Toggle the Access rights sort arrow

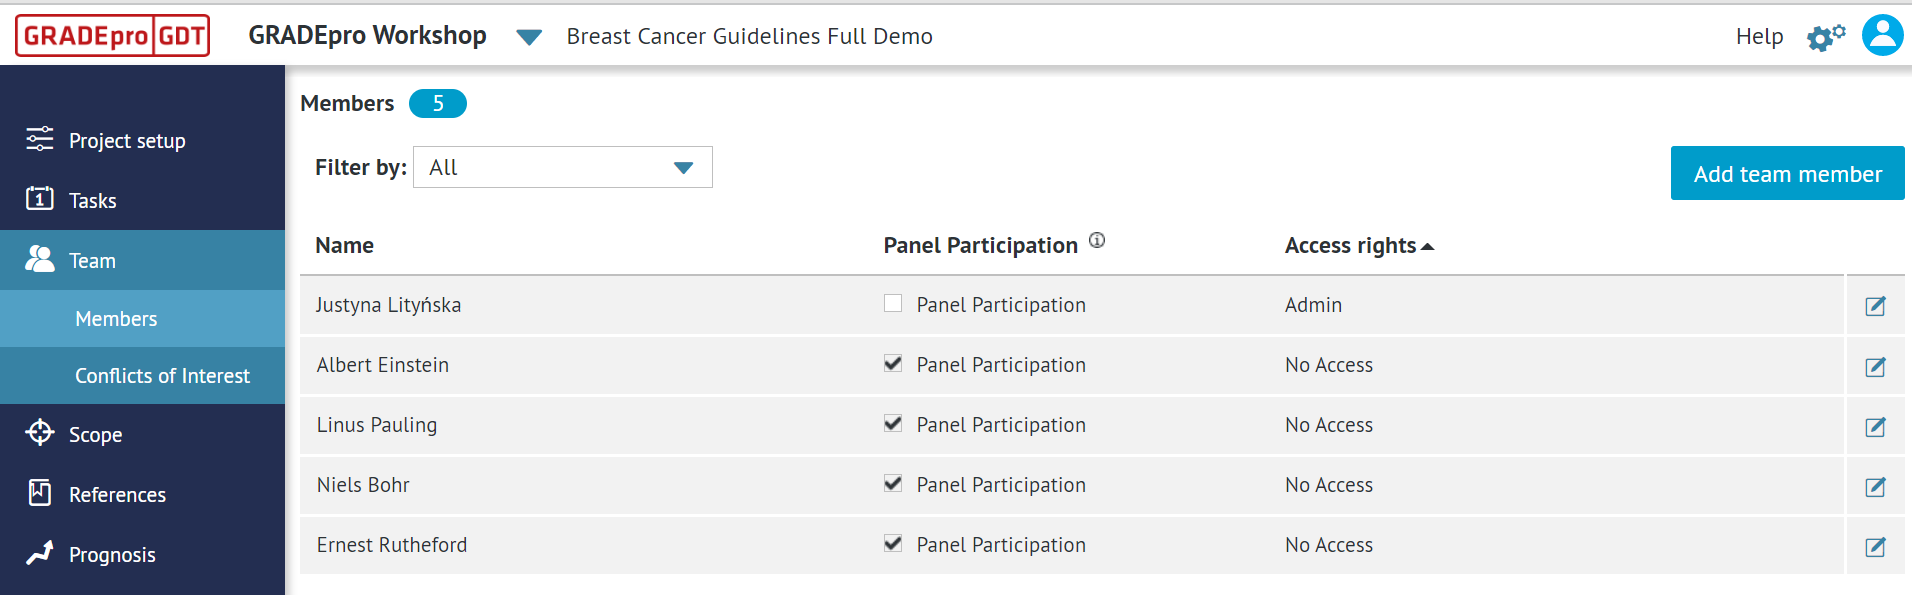pos(1428,245)
